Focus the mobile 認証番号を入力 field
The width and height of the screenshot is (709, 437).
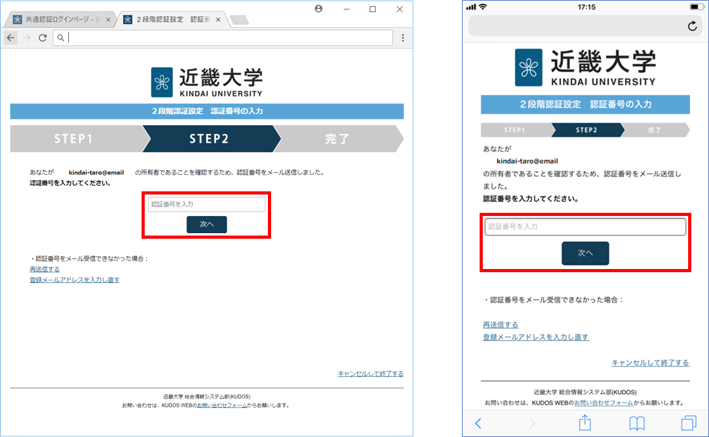[x=585, y=227]
